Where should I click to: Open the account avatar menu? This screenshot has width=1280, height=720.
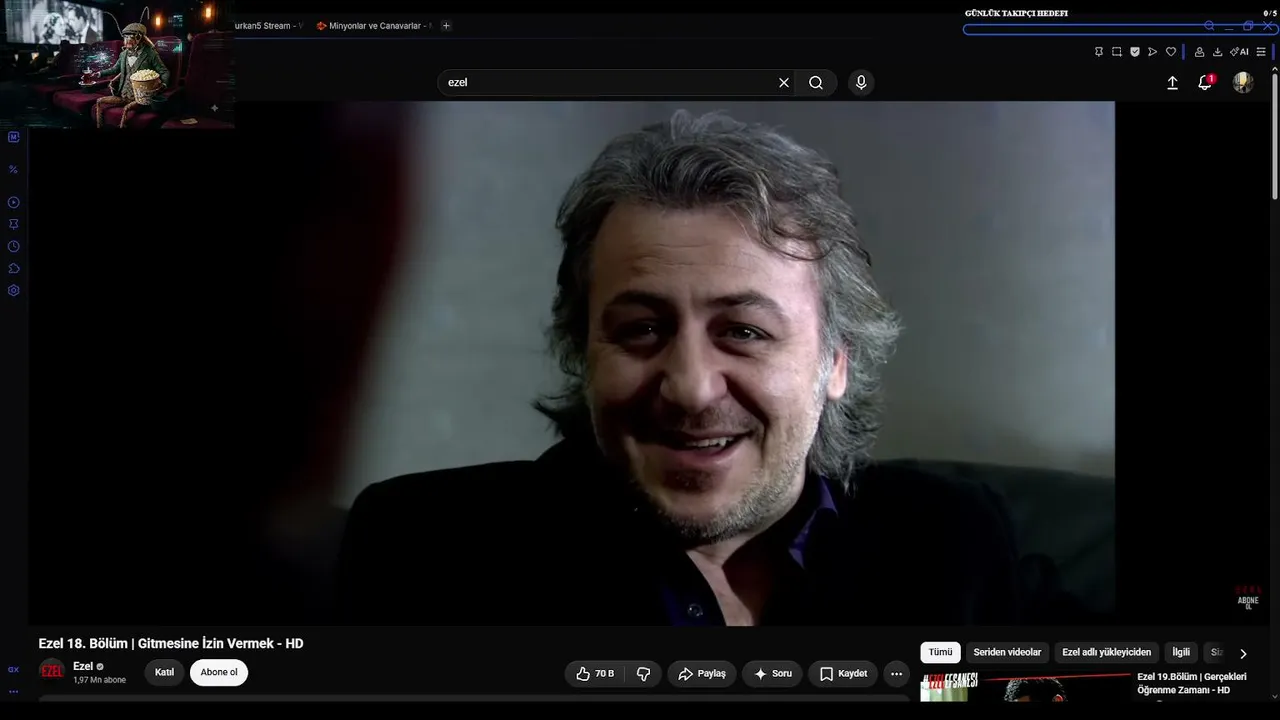[1243, 83]
